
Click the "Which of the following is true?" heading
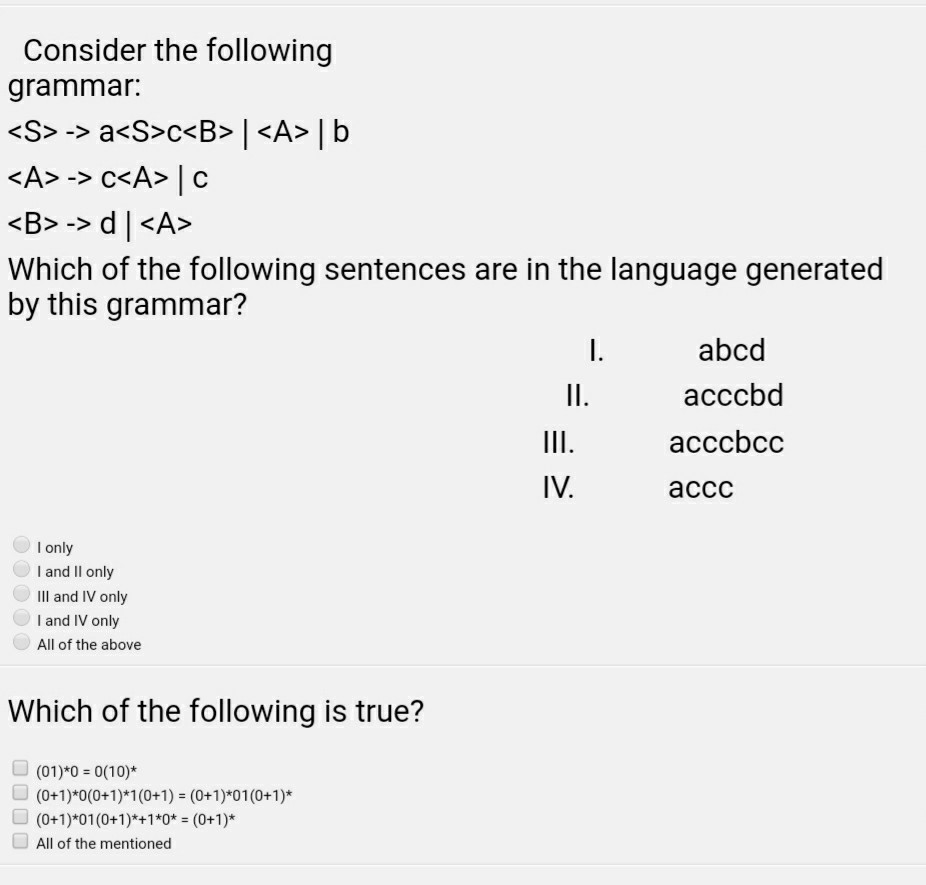point(216,711)
